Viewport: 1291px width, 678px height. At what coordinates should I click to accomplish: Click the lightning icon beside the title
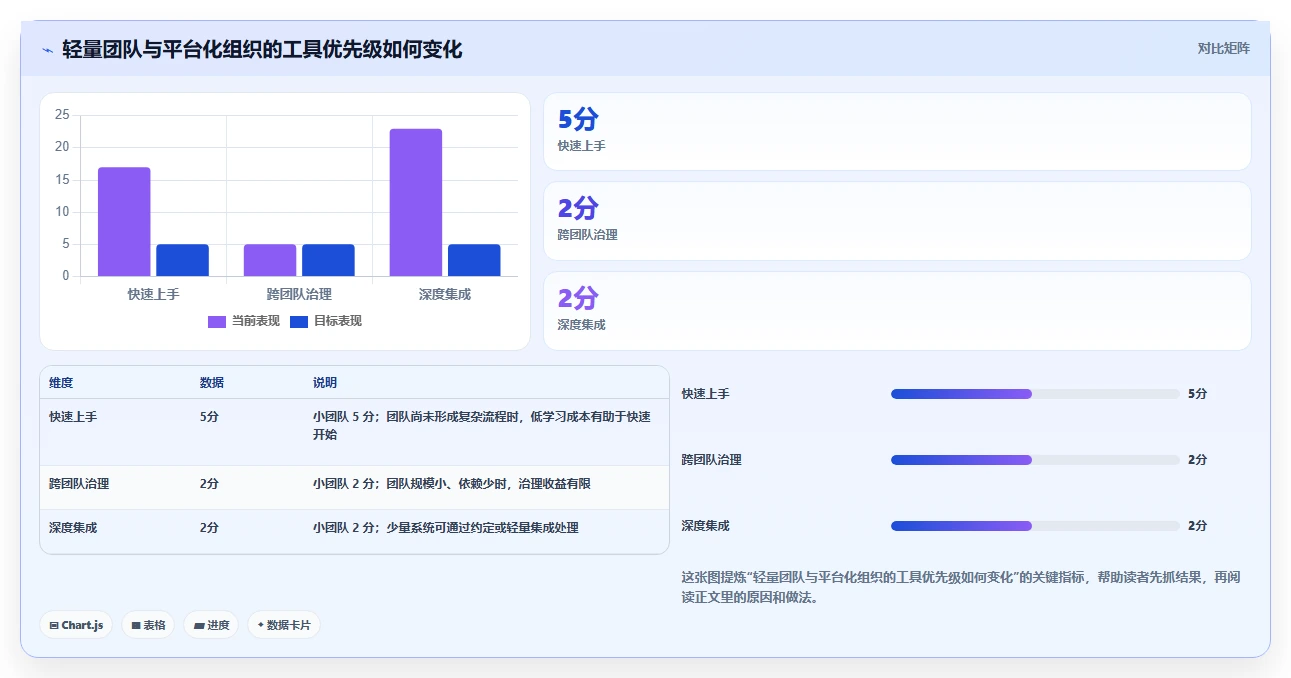coord(48,50)
